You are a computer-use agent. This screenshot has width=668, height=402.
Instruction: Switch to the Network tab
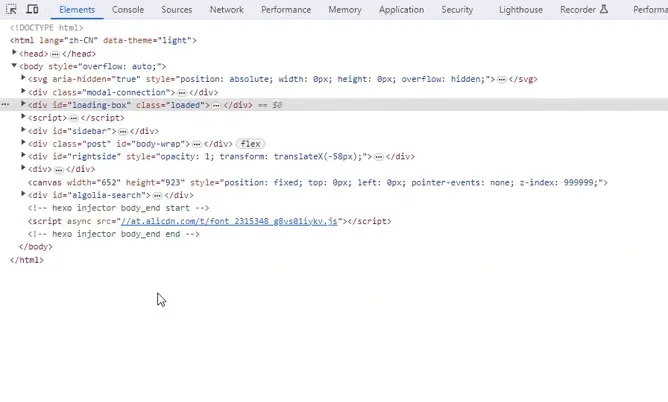pyautogui.click(x=227, y=9)
